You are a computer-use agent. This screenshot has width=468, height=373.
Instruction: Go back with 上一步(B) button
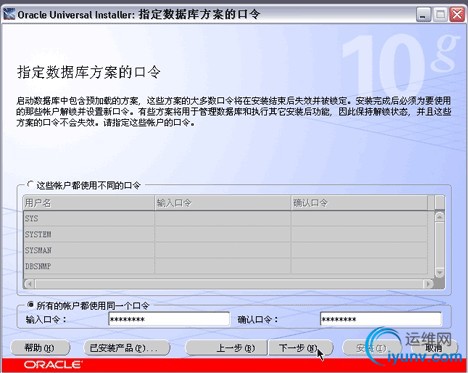point(226,348)
